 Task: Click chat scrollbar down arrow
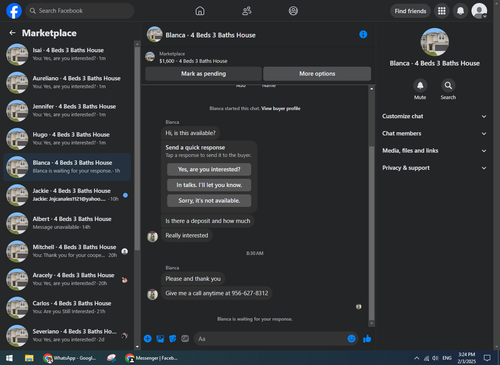(371, 323)
